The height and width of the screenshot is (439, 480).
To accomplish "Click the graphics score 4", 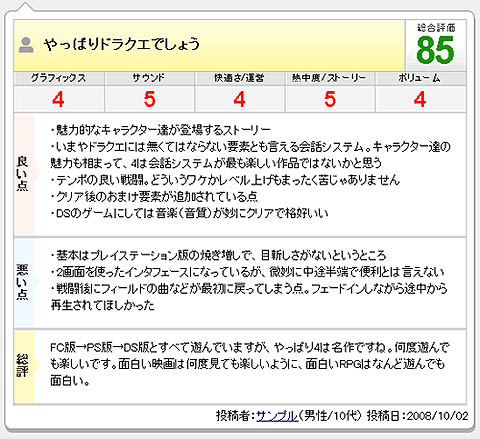I will point(58,99).
